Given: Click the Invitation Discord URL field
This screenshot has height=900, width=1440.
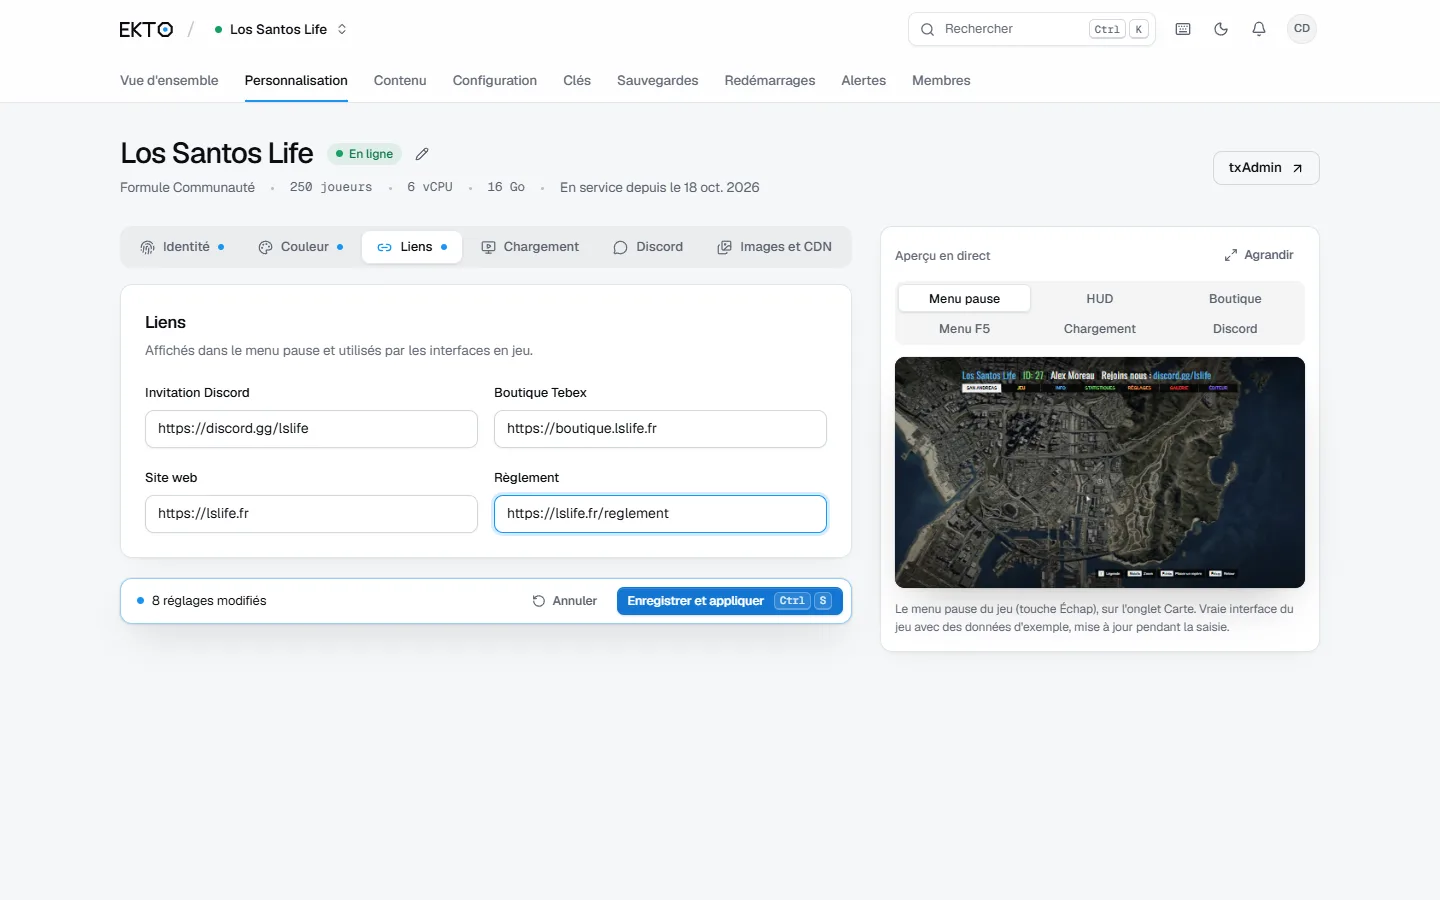Looking at the screenshot, I should pos(311,429).
